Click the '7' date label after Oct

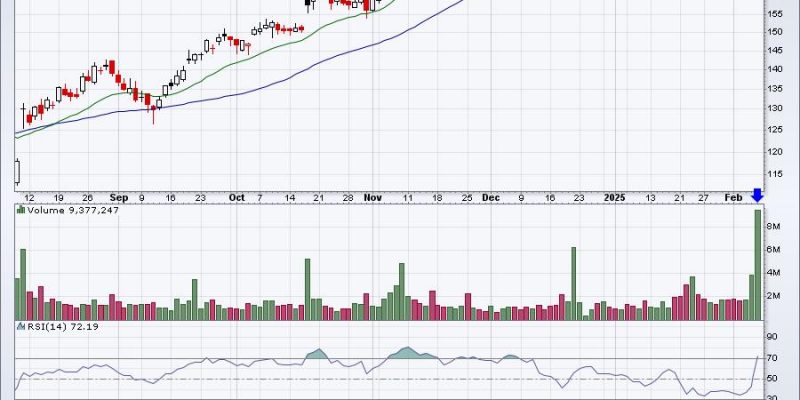pos(260,198)
